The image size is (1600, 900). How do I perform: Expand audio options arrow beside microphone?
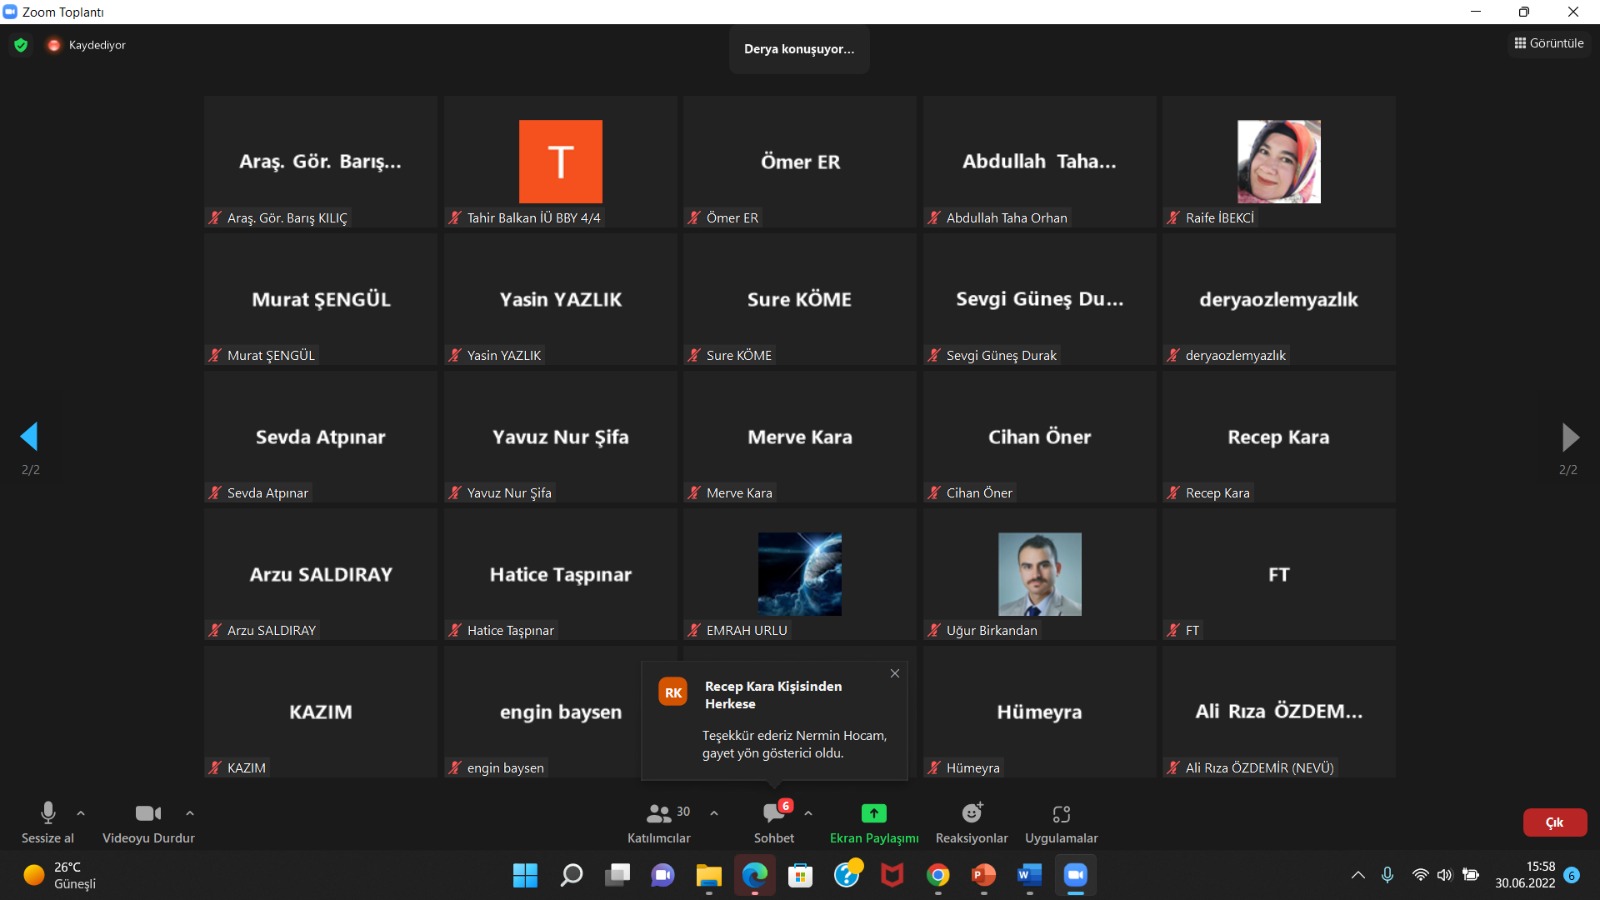pos(81,813)
